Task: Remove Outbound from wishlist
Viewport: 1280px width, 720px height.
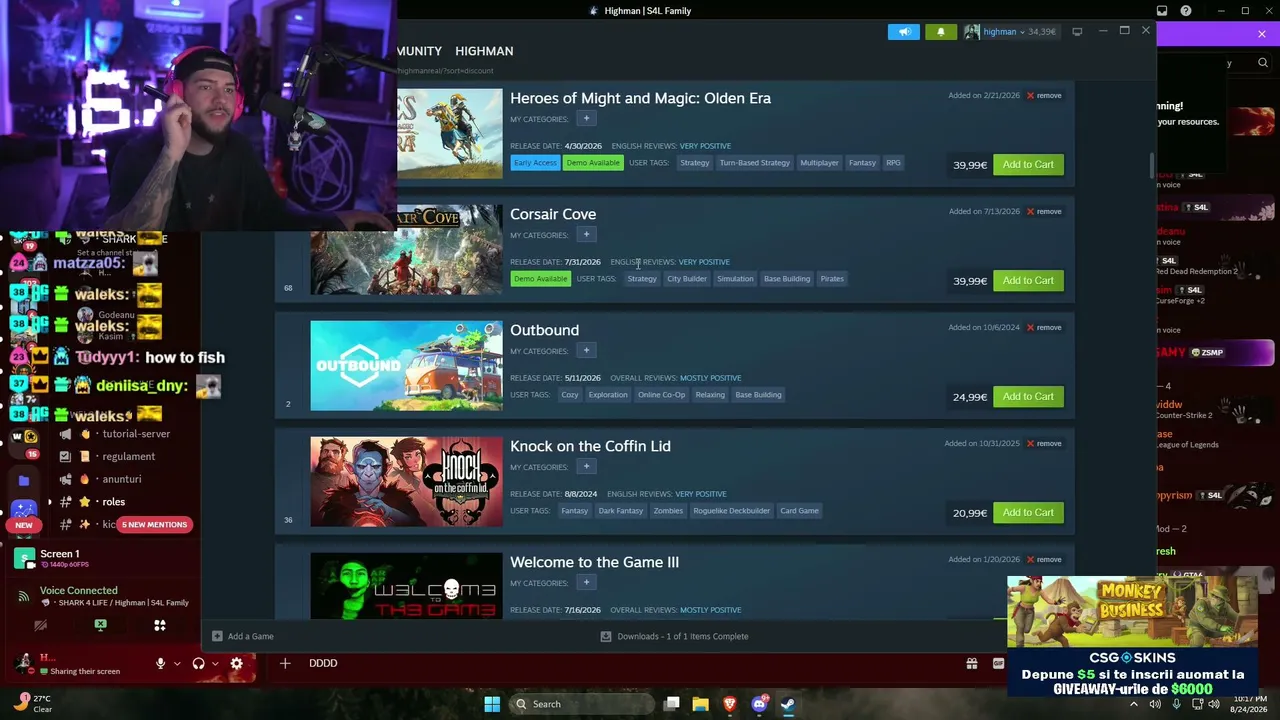Action: [1044, 328]
